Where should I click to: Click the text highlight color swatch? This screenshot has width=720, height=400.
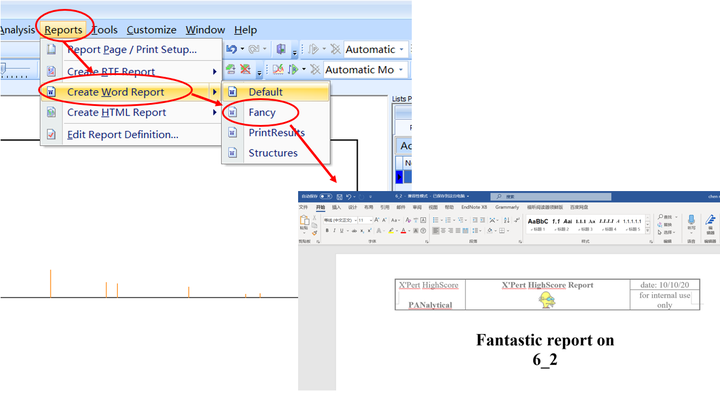tap(391, 231)
